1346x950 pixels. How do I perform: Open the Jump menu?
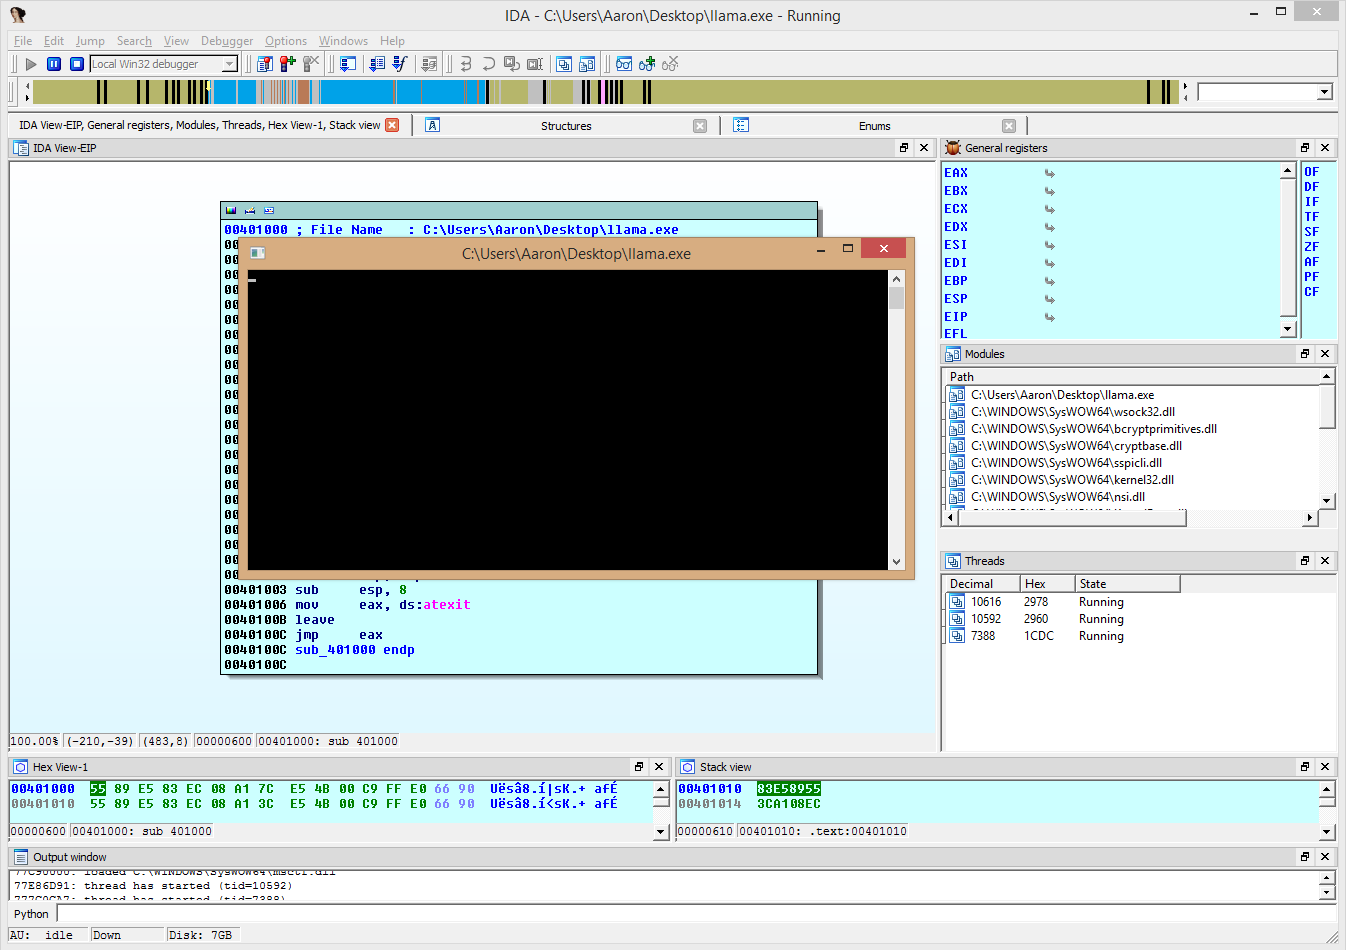click(x=90, y=41)
